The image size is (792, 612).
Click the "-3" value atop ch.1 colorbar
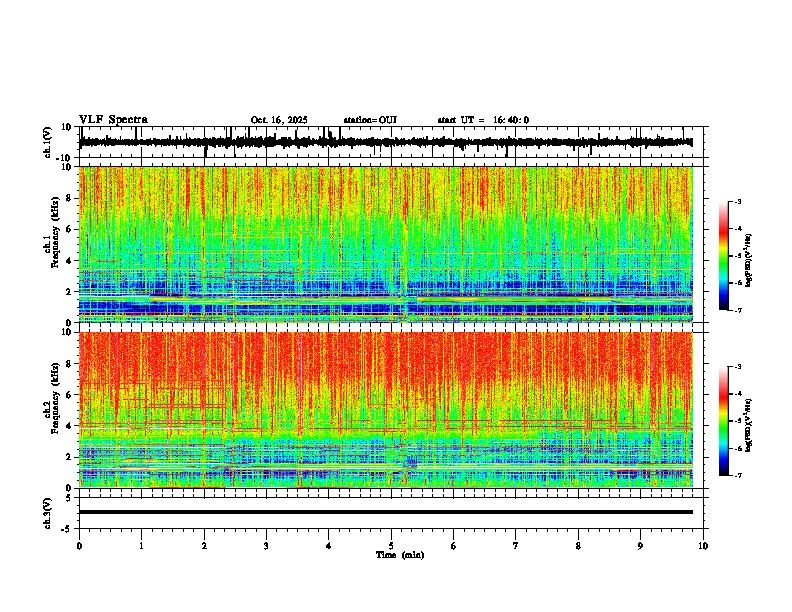point(738,201)
